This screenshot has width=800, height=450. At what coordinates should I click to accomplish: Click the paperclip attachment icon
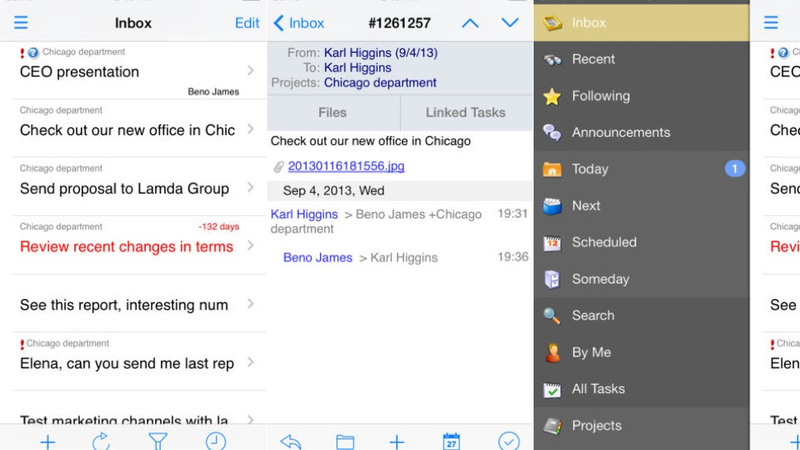coord(278,167)
